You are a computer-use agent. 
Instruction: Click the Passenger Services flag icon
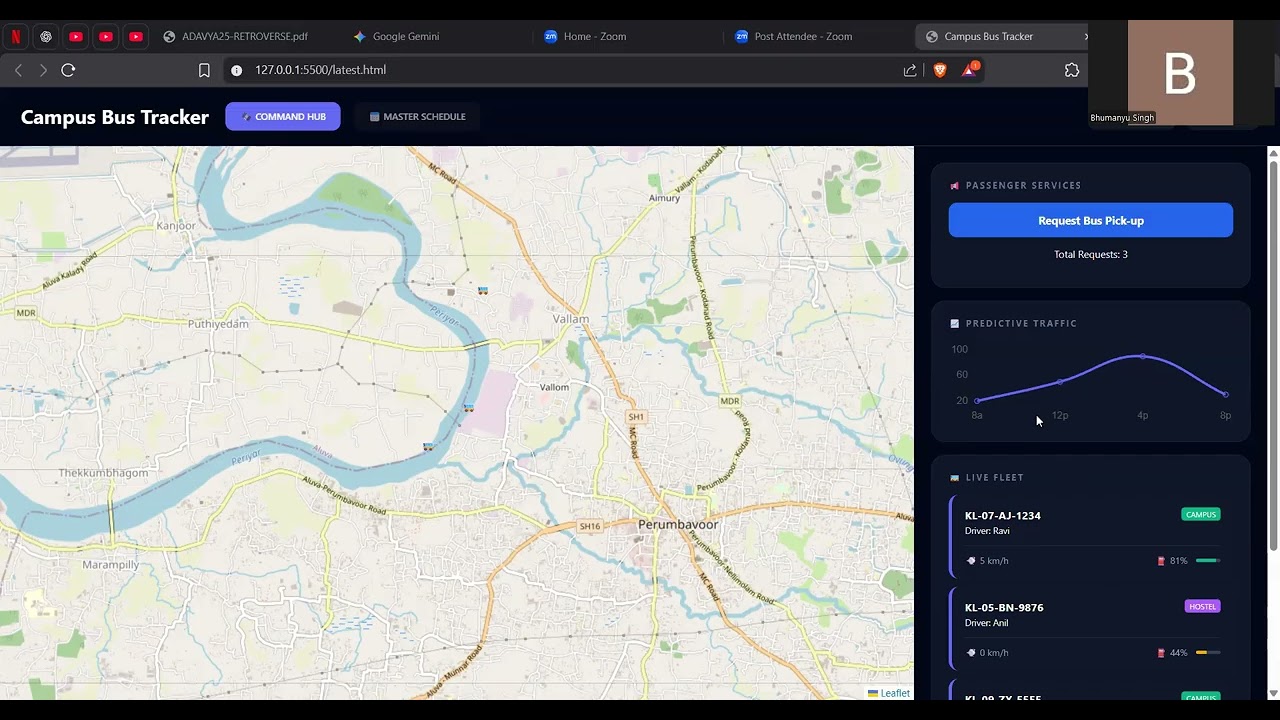pos(955,185)
